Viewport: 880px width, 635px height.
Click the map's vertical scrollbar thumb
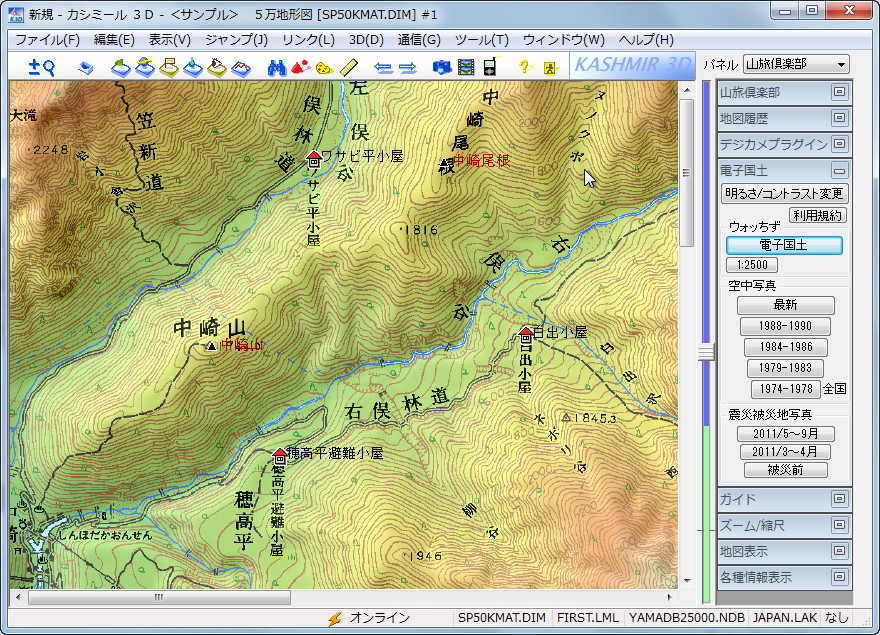(x=686, y=172)
